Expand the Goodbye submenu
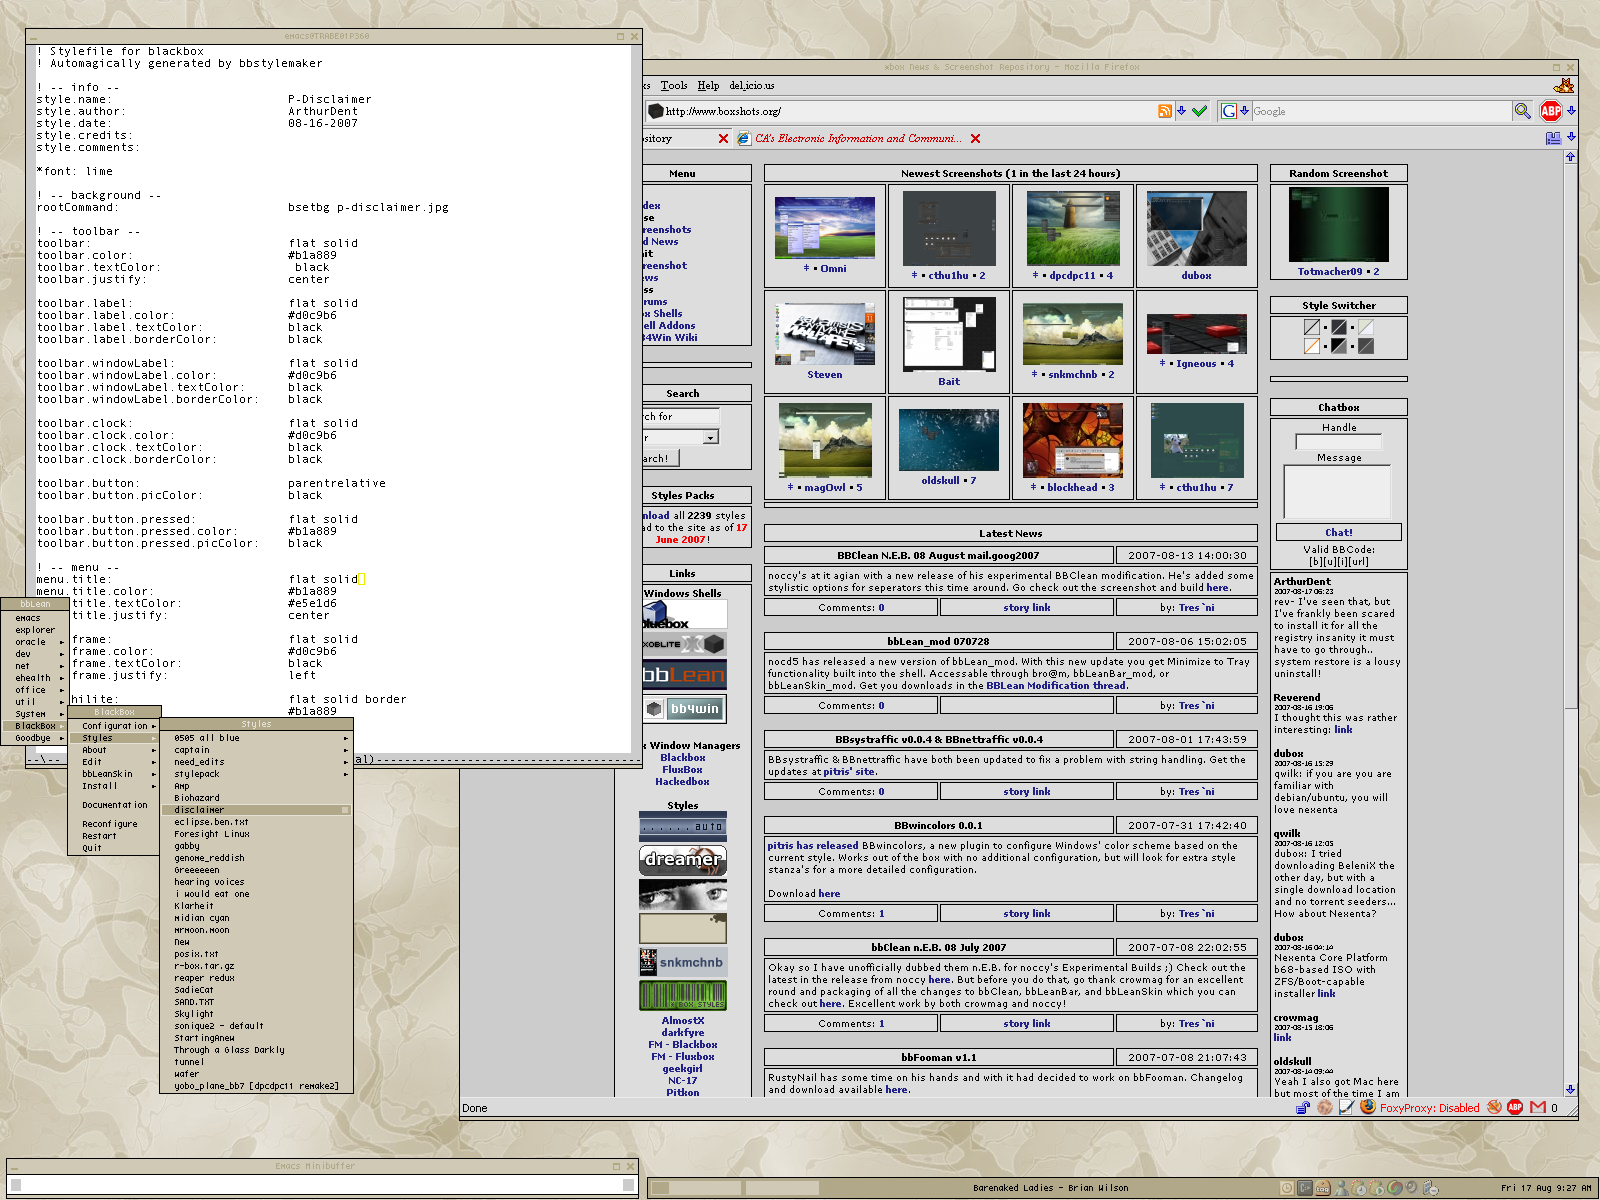 pyautogui.click(x=36, y=738)
